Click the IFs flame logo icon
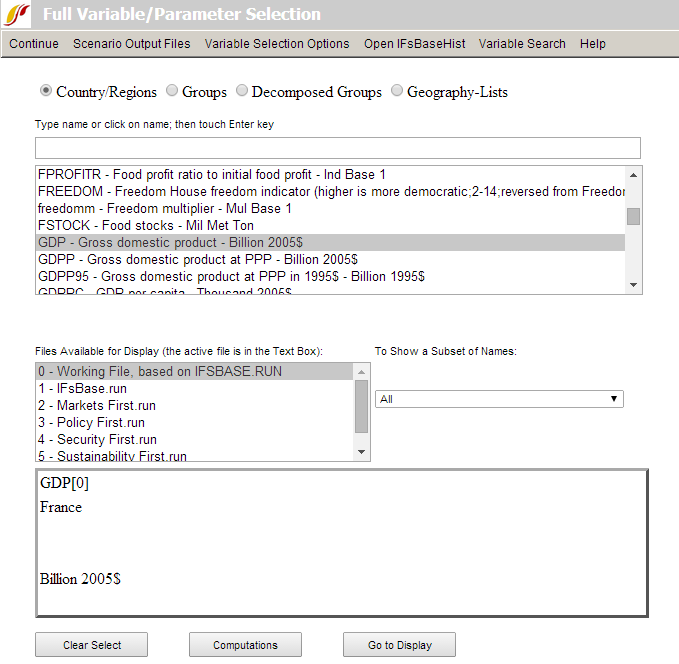The width and height of the screenshot is (679, 664). [18, 14]
